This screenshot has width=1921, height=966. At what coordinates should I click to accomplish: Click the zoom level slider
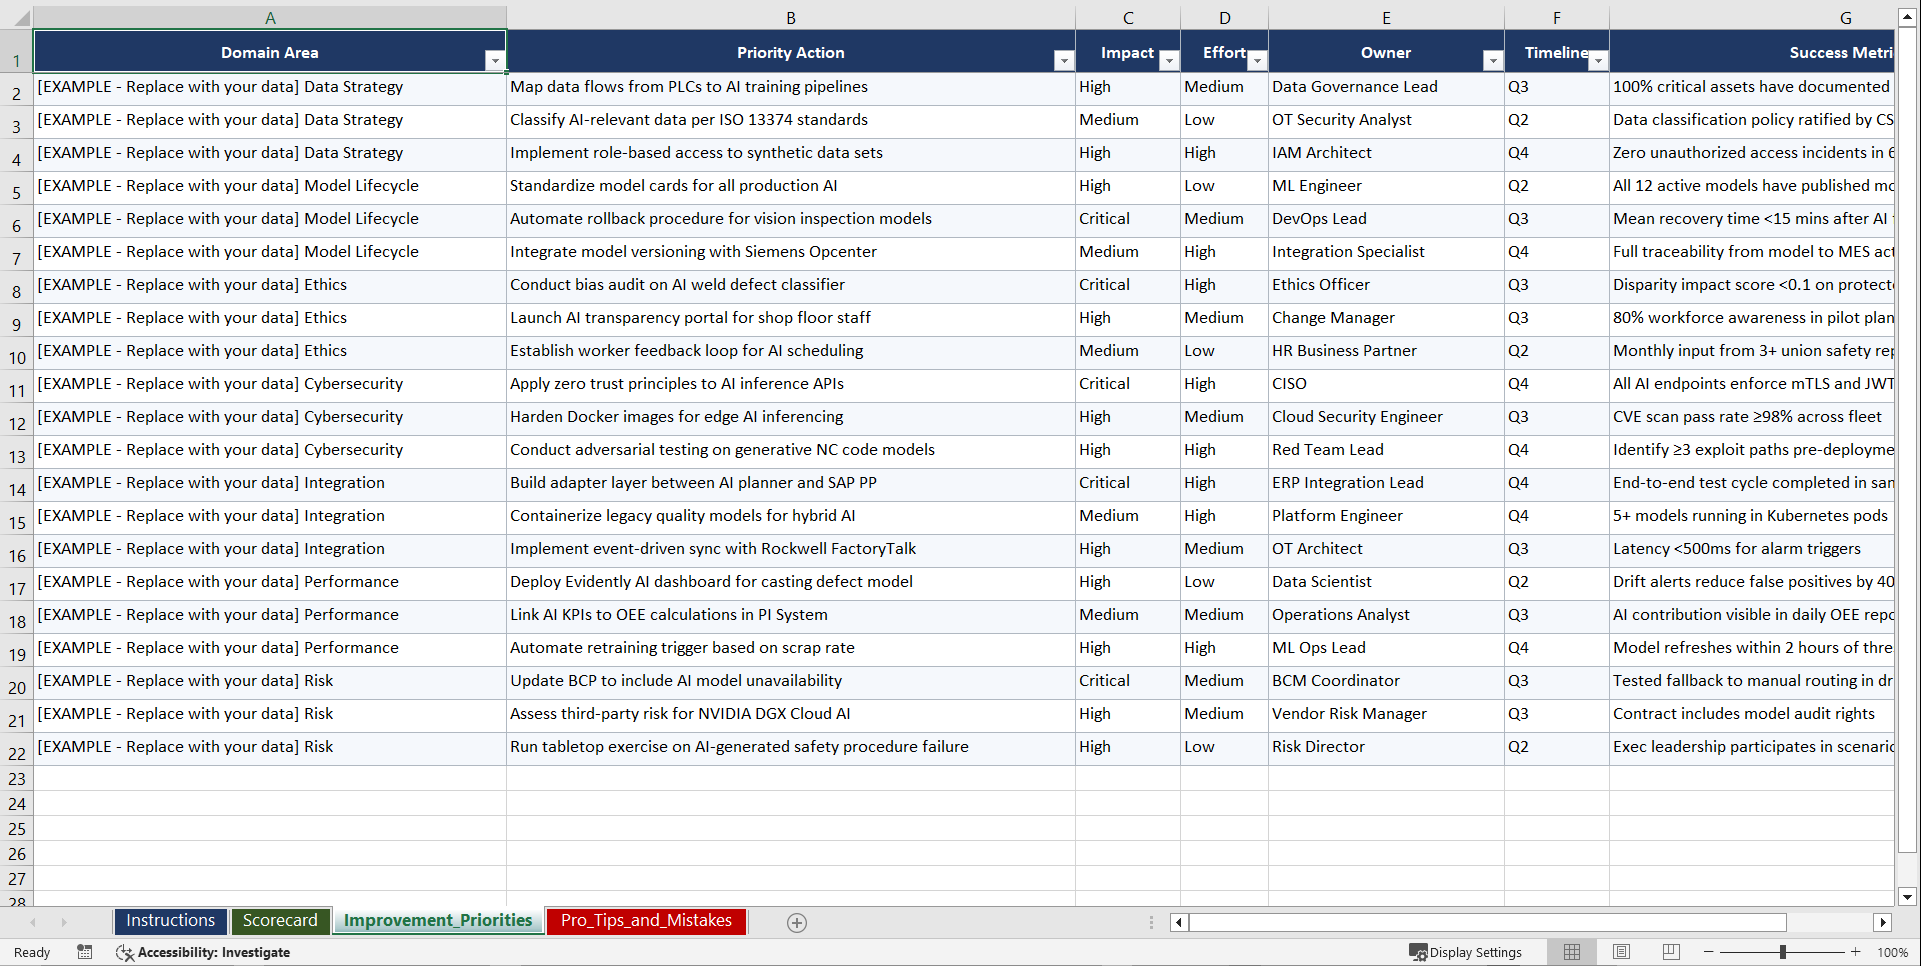click(x=1783, y=952)
